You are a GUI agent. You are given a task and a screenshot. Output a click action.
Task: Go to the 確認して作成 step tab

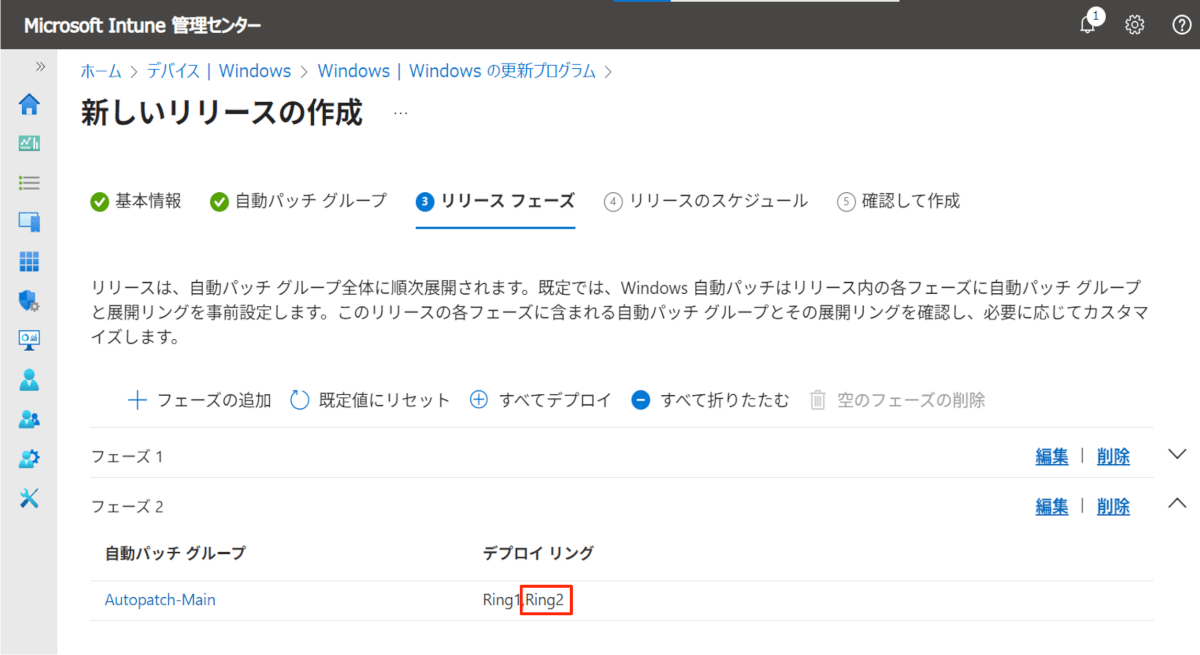(898, 201)
